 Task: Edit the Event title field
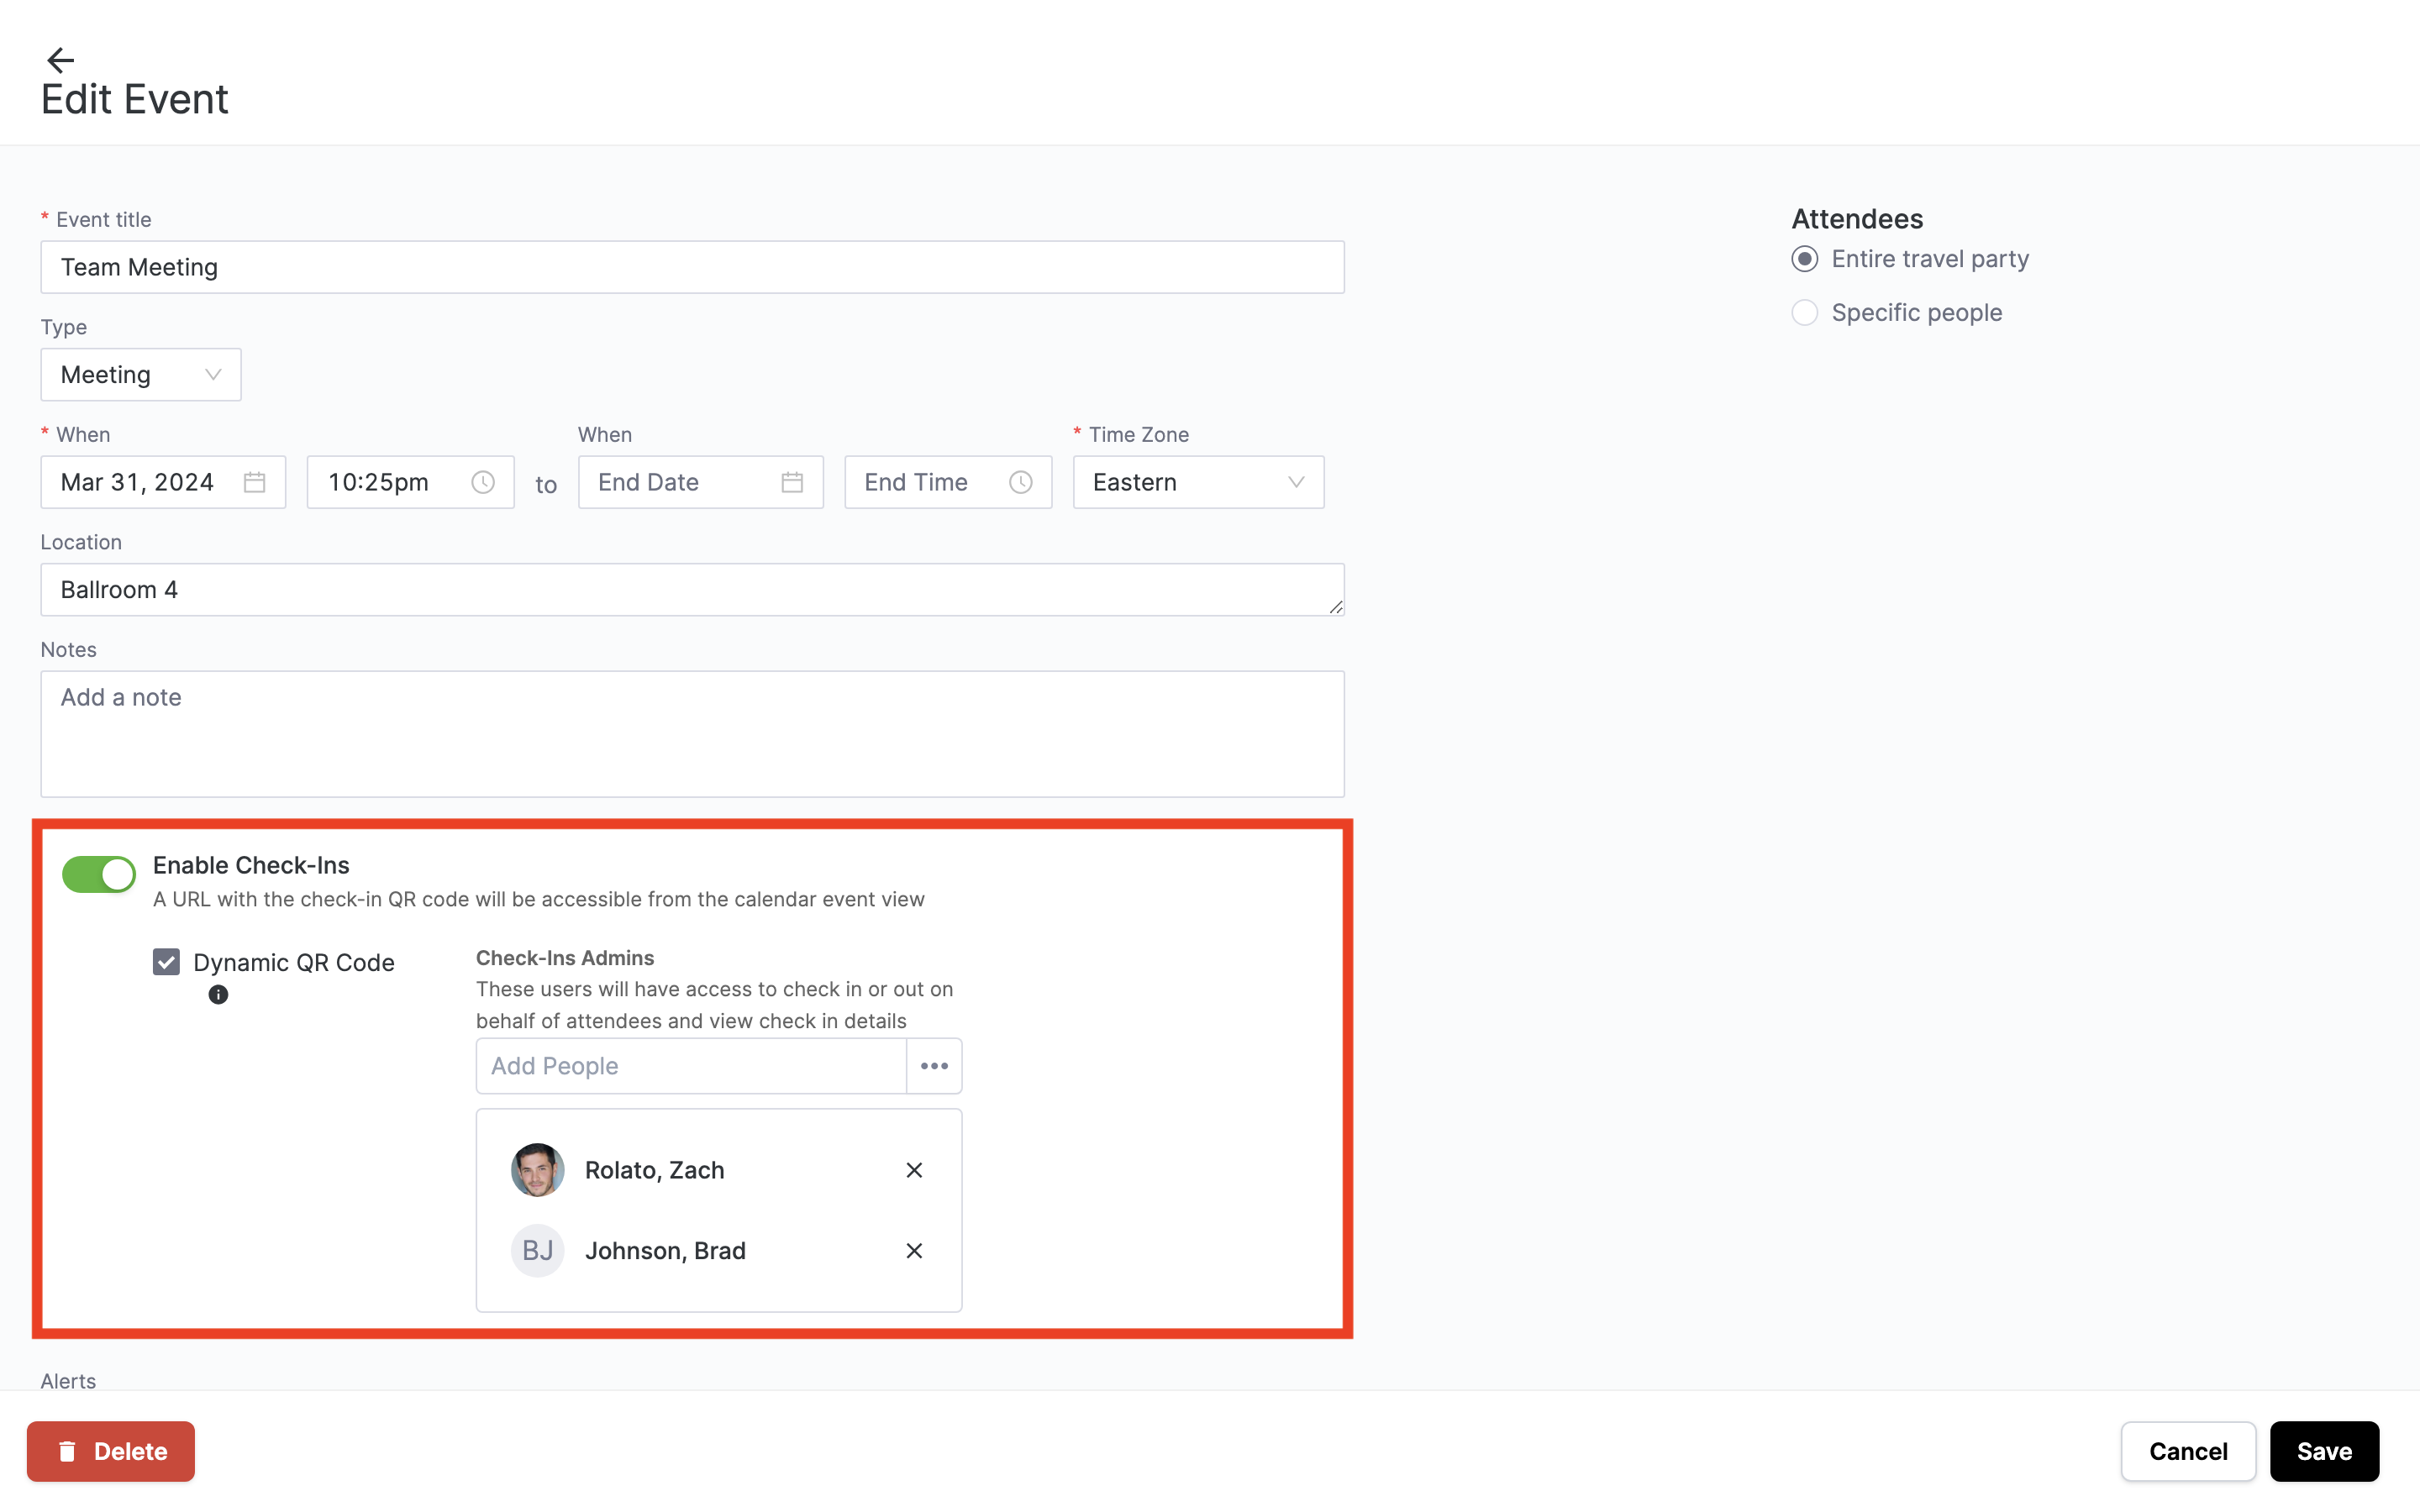pyautogui.click(x=692, y=267)
